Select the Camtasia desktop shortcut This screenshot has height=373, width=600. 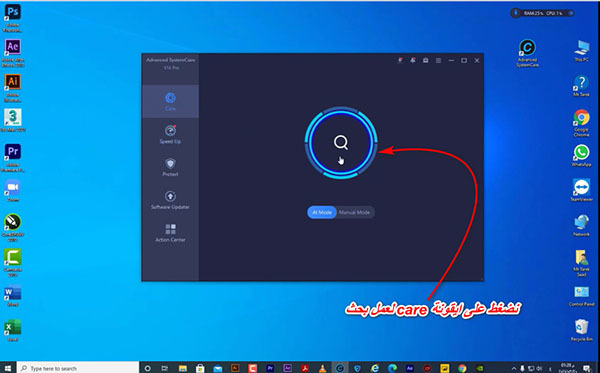pos(13,263)
